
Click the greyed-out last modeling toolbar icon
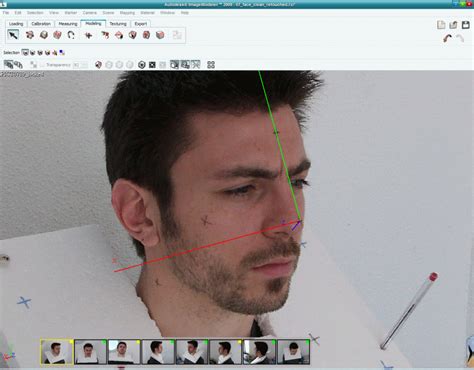tap(177, 35)
